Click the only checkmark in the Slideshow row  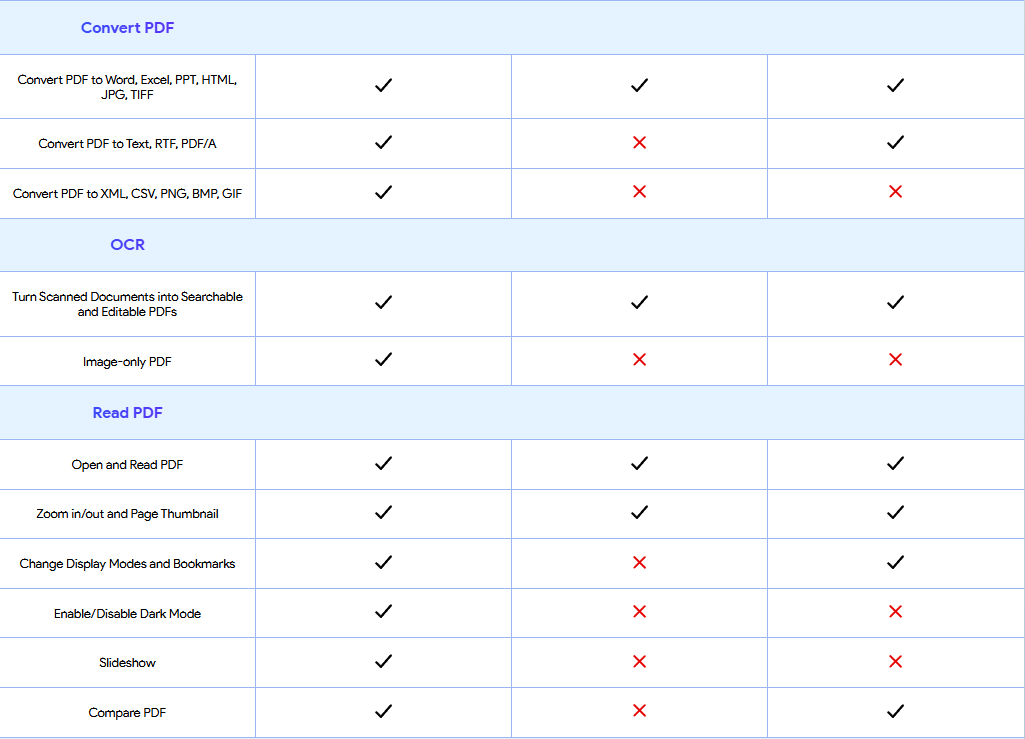click(384, 661)
